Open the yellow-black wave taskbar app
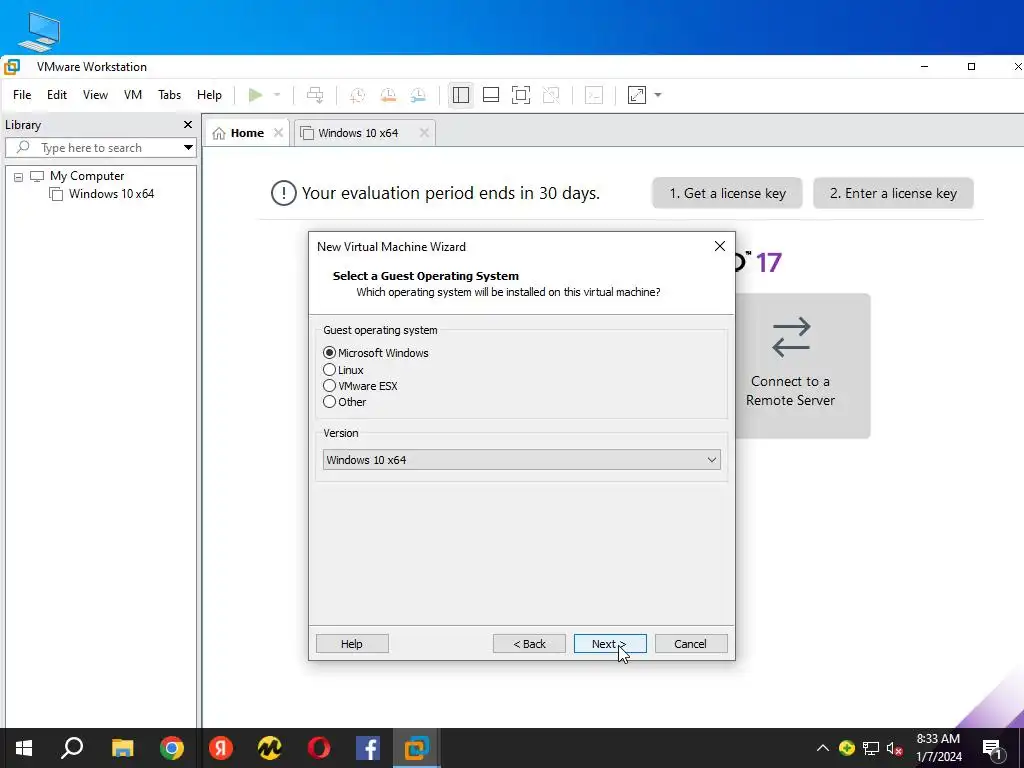 tap(270, 748)
